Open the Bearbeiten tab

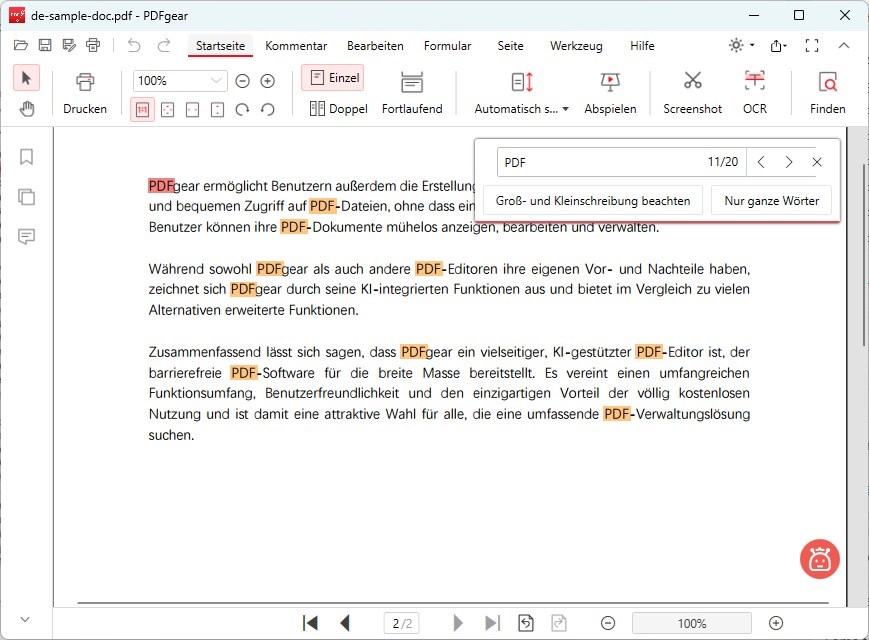click(375, 45)
